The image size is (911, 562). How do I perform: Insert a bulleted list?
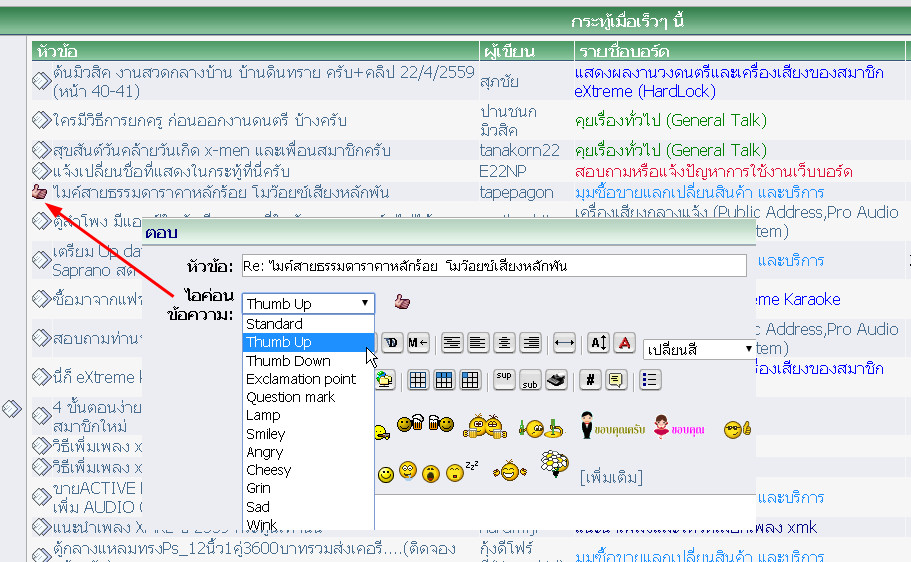click(650, 380)
